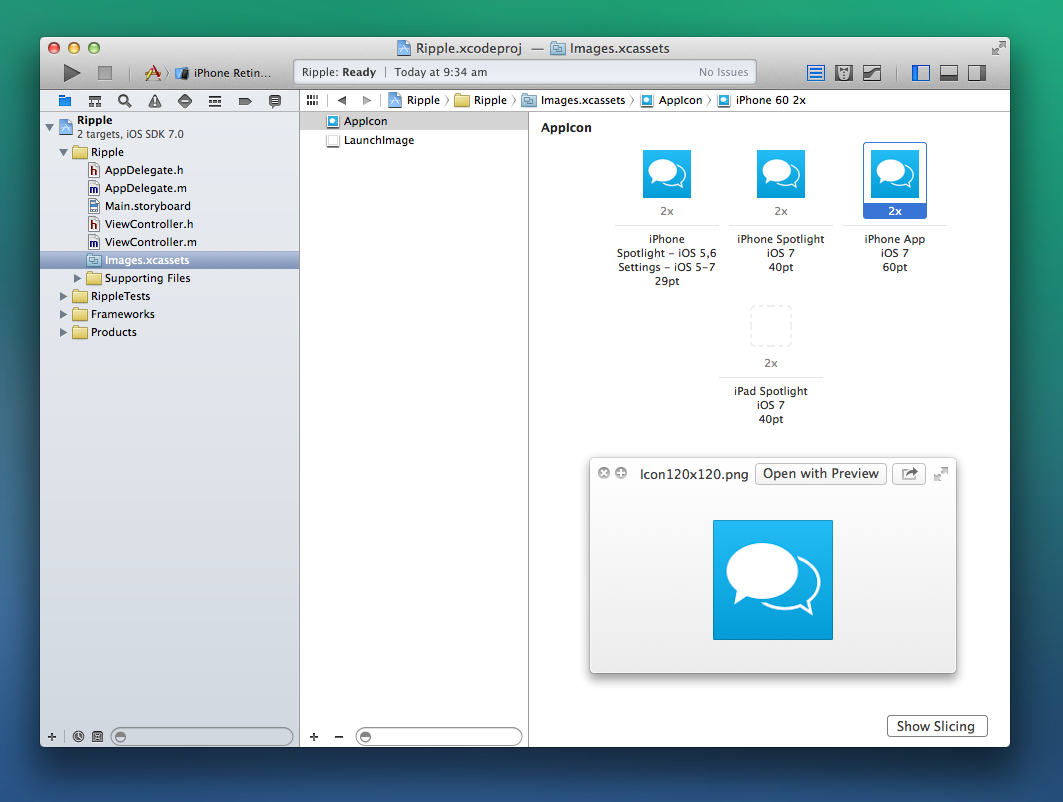Click the Show Slicing button
The height and width of the screenshot is (802, 1063).
click(x=937, y=726)
